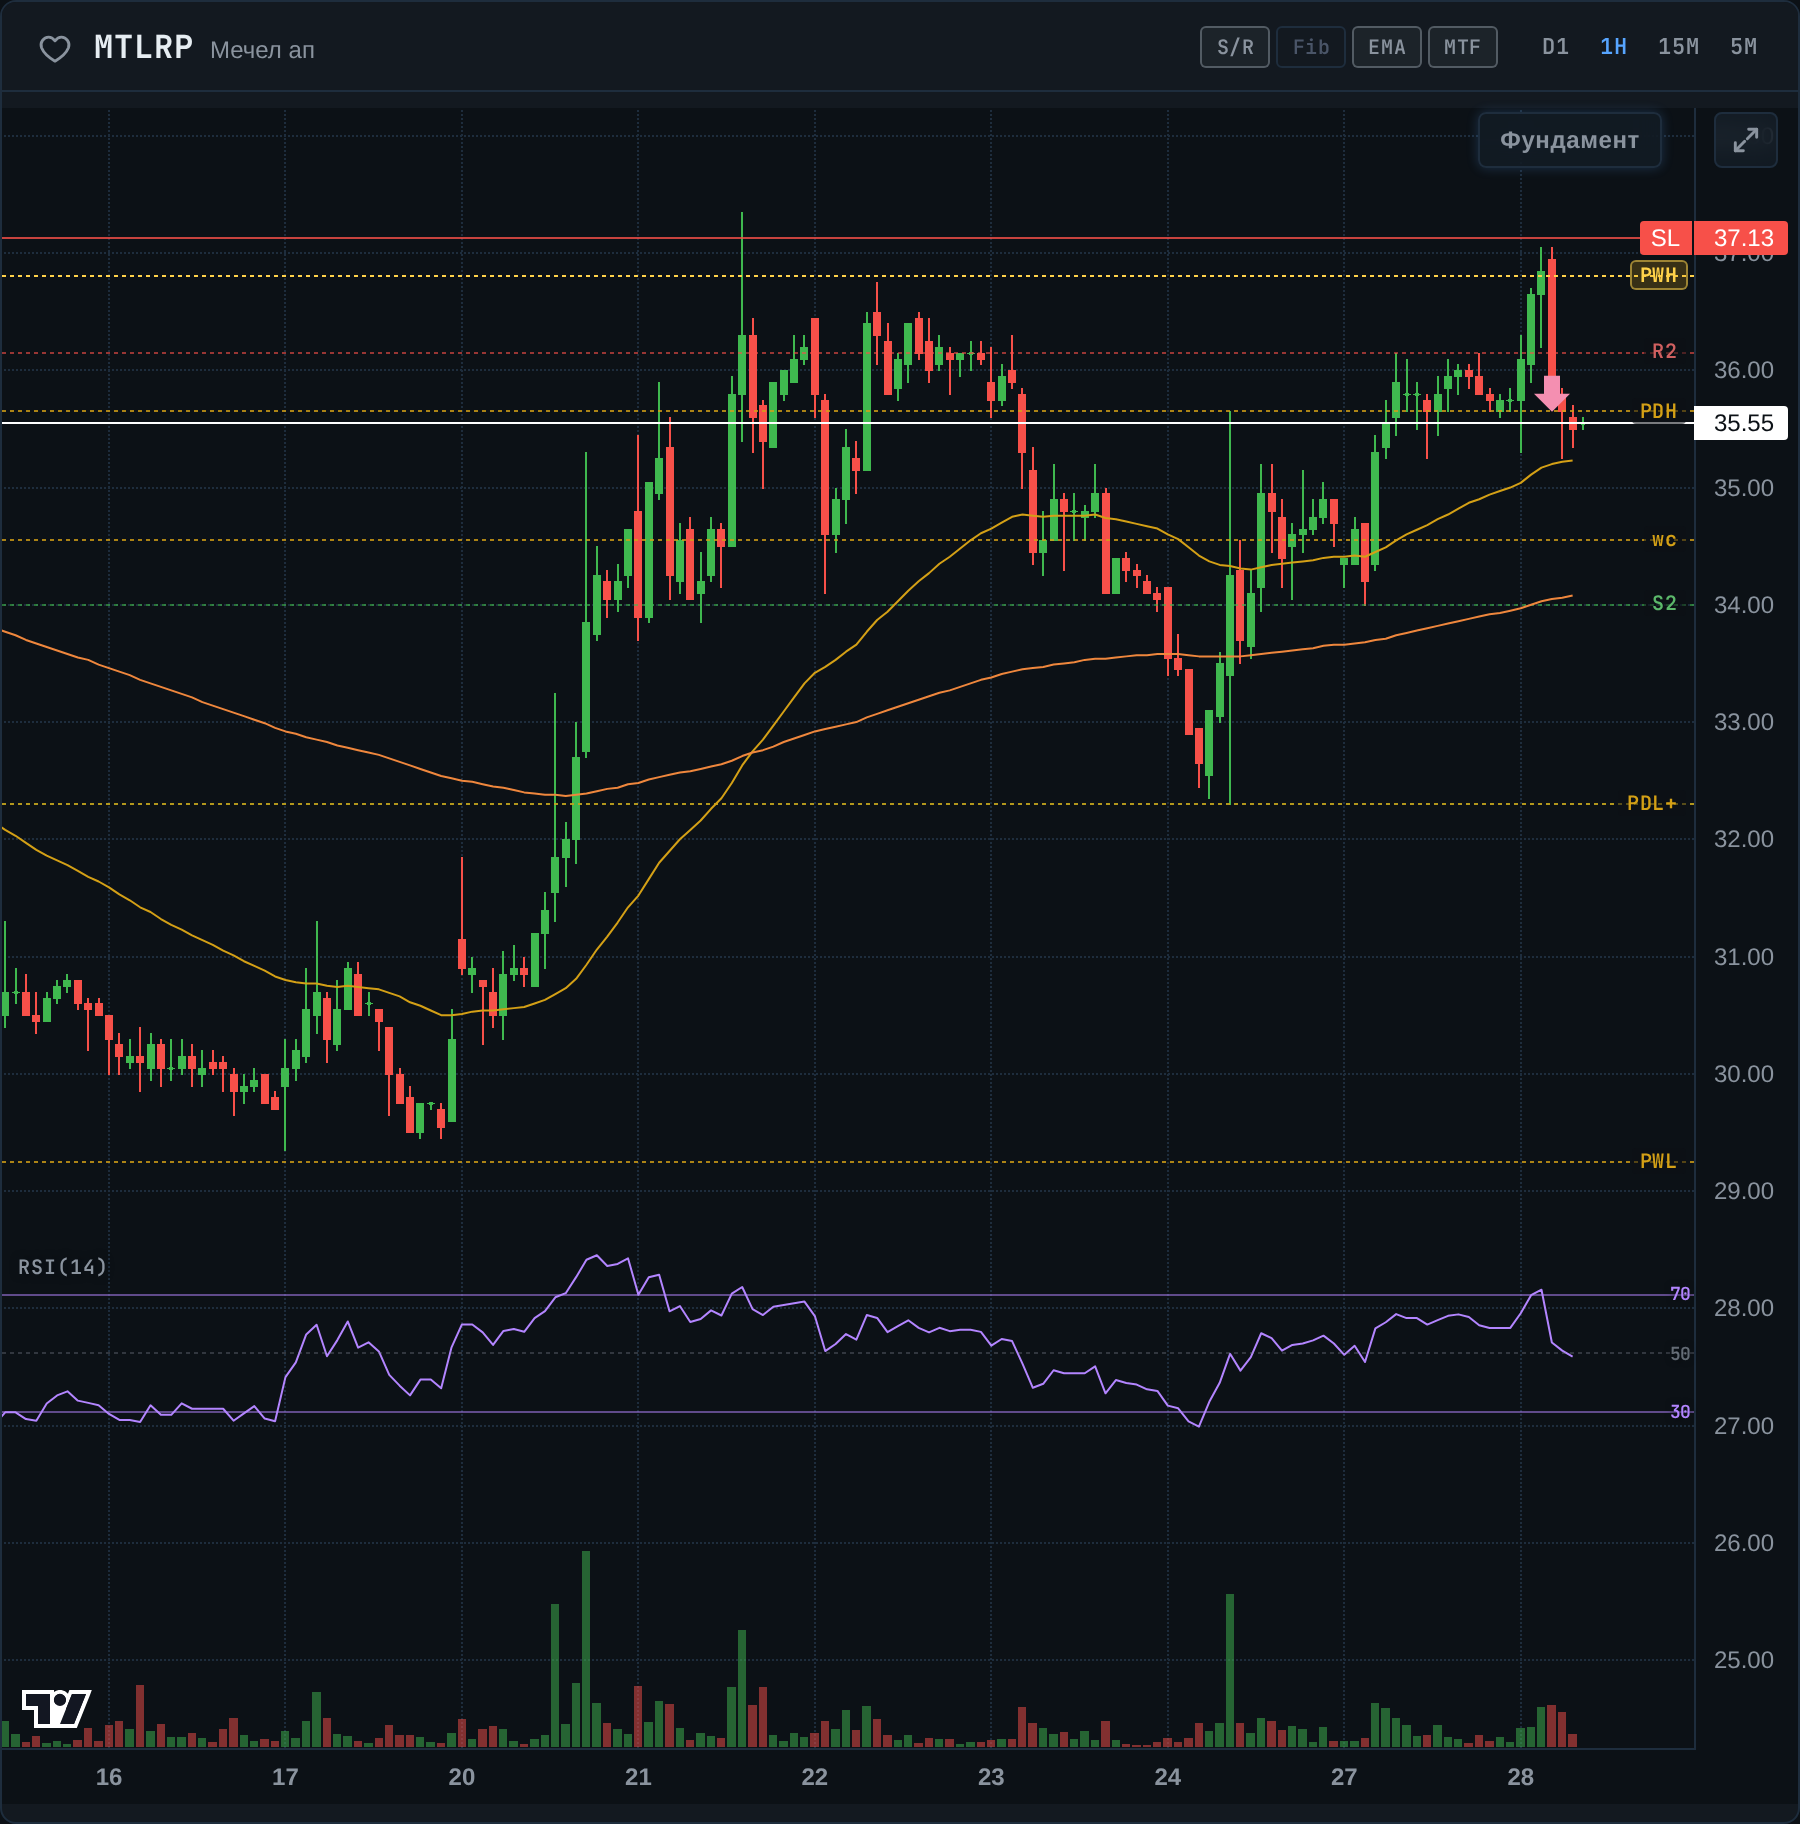
Task: Click date 28 on time axis
Action: coord(1521,1777)
